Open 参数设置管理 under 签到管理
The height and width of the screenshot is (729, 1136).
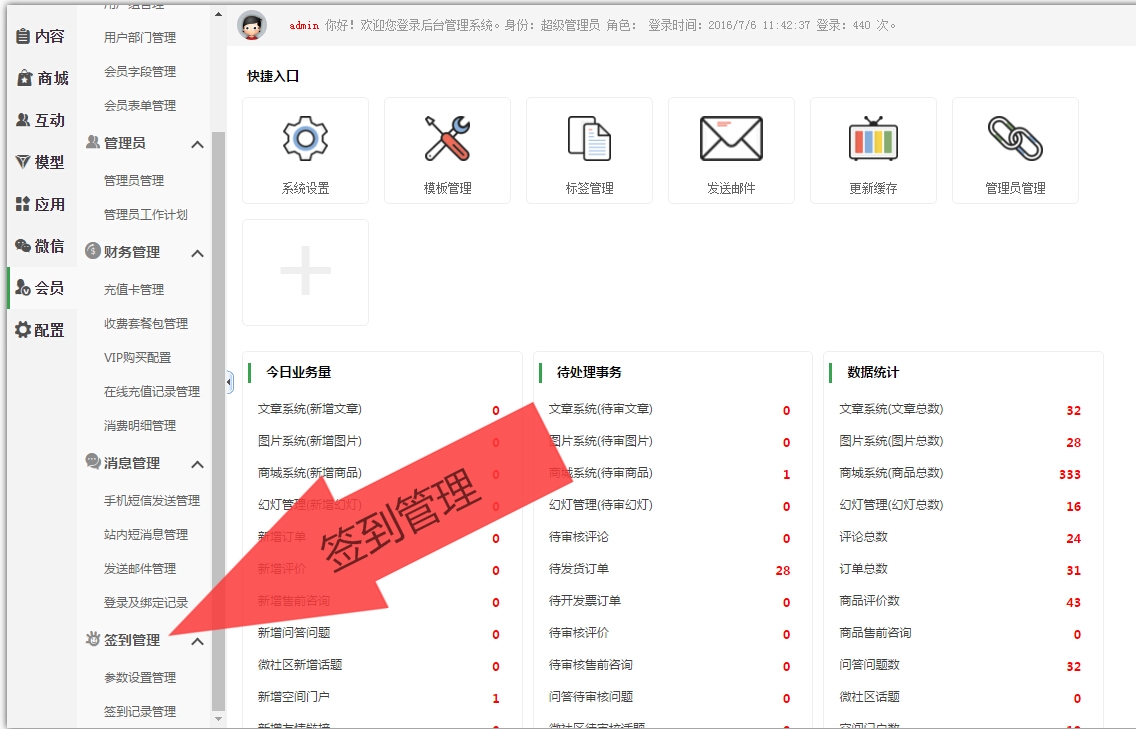[140, 678]
